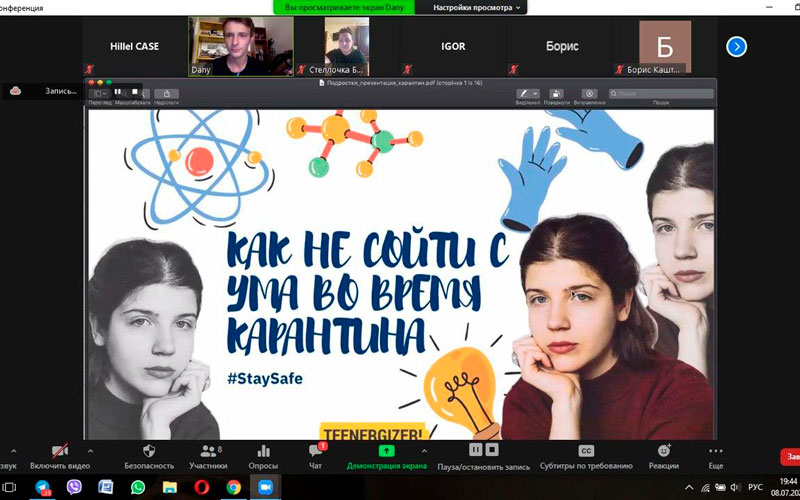
Task: Select the Борис name-only participant tile
Action: (562, 46)
